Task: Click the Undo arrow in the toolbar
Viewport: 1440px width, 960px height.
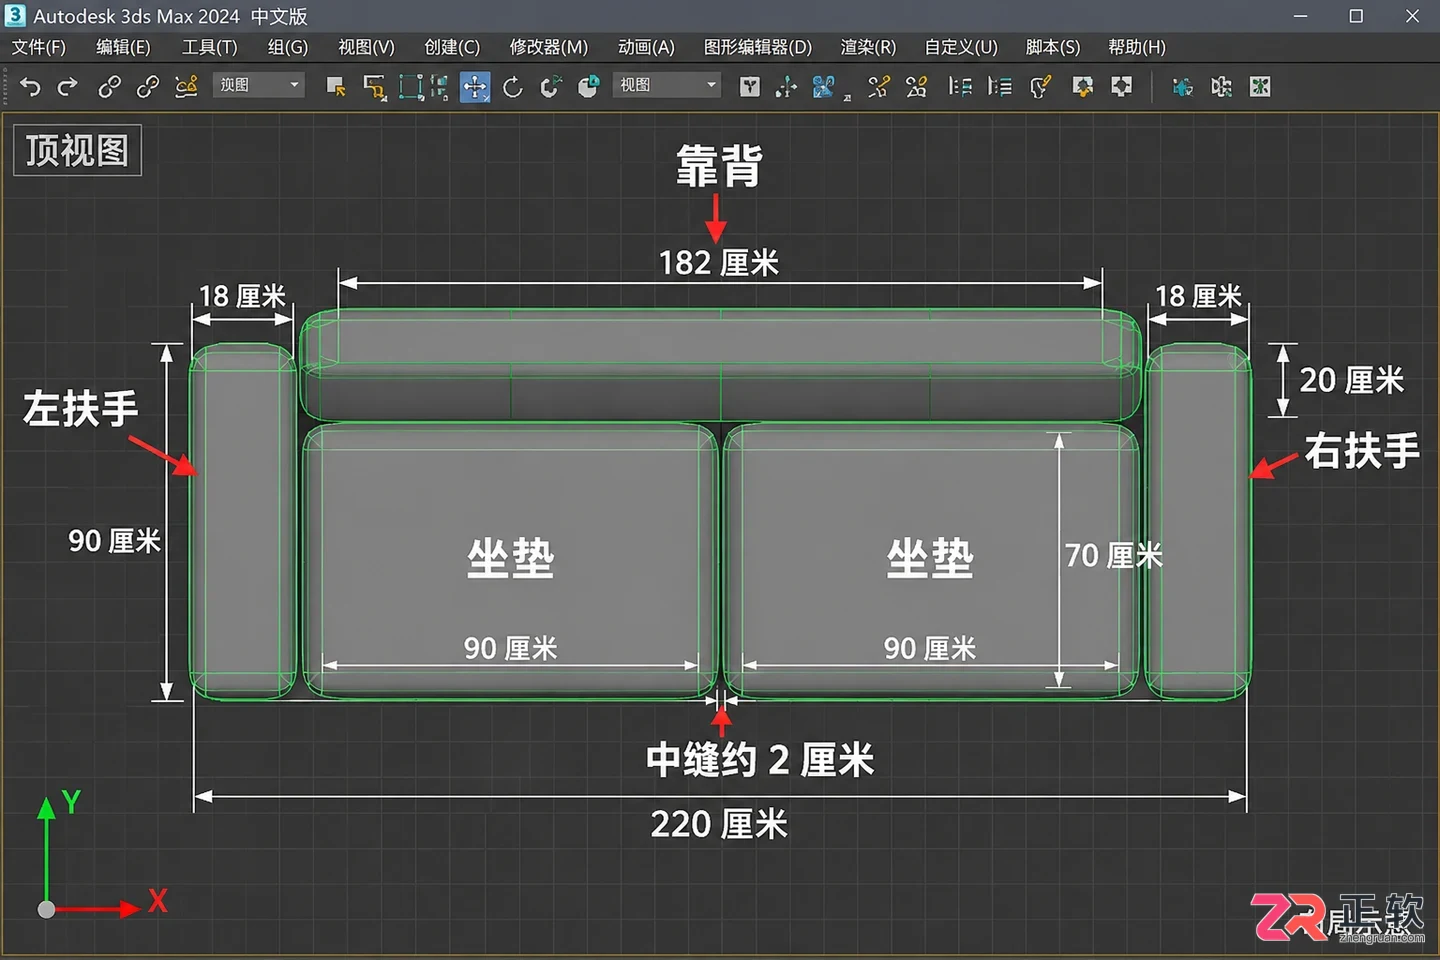Action: (30, 87)
